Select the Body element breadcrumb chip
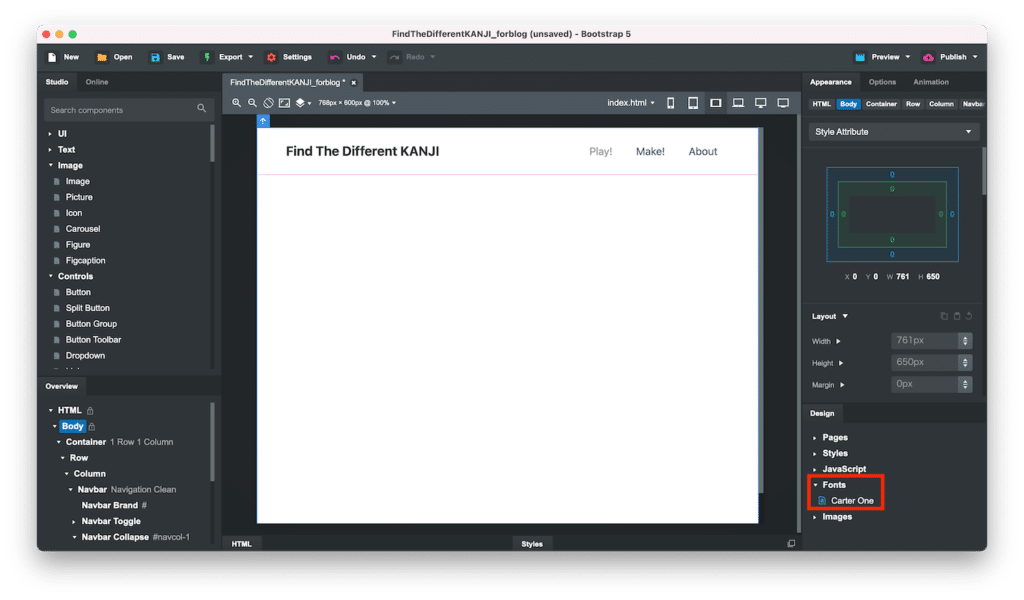Image resolution: width=1024 pixels, height=600 pixels. [848, 104]
